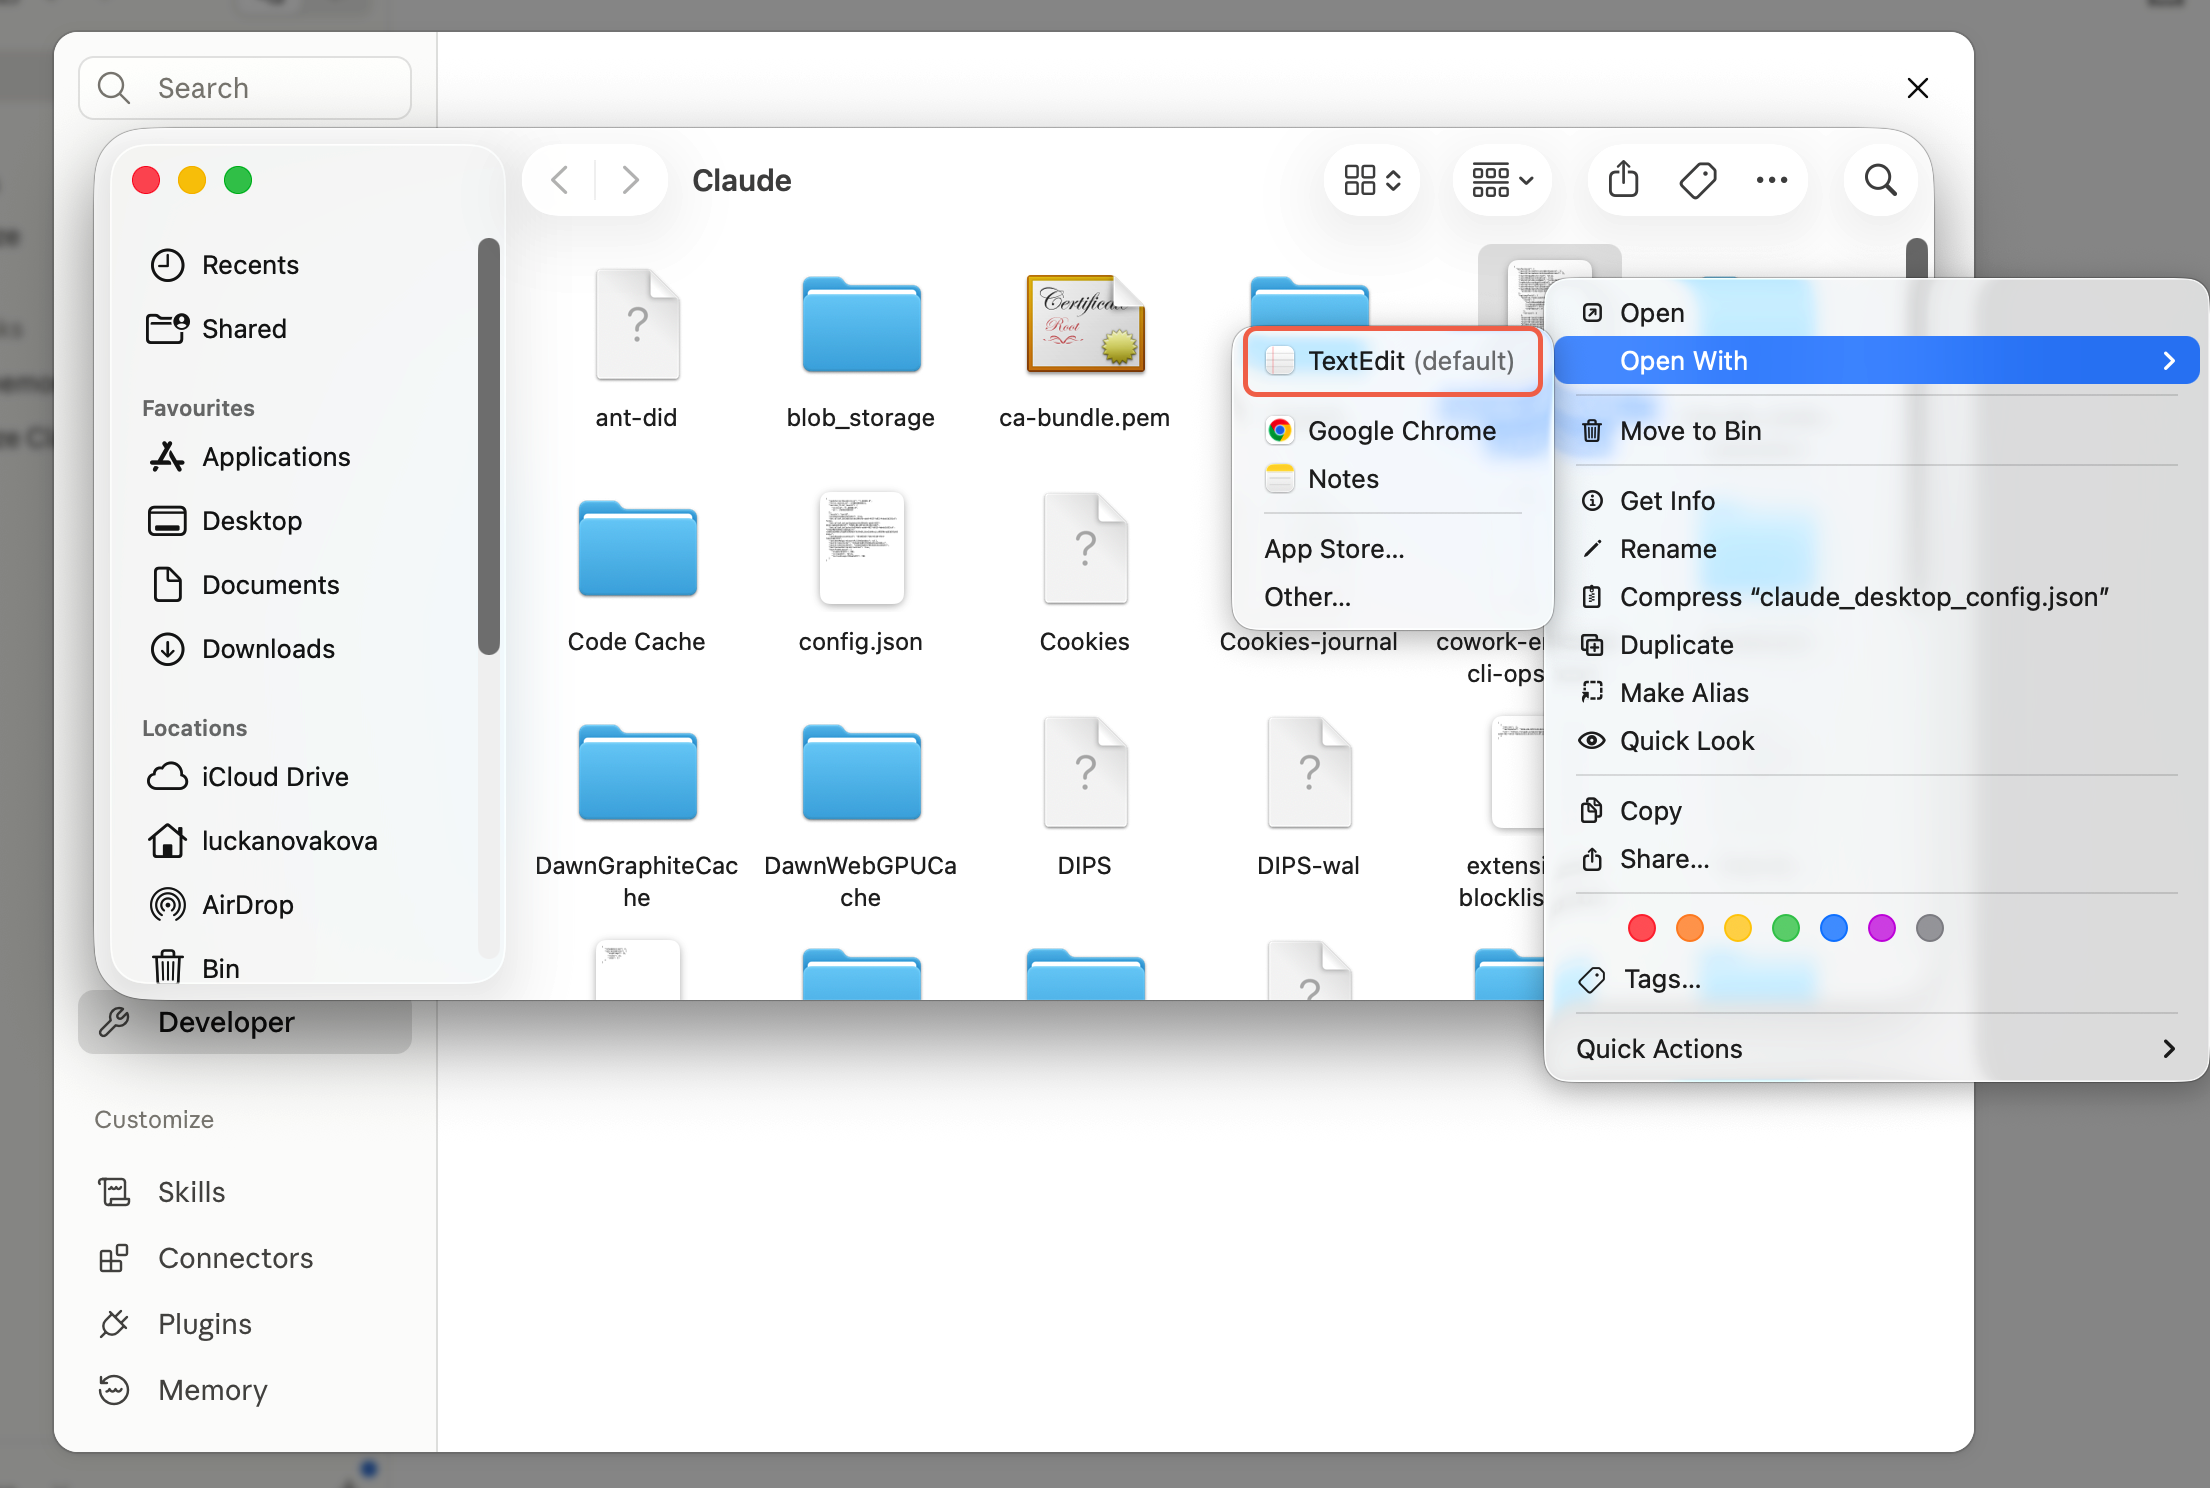Image resolution: width=2210 pixels, height=1488 pixels.
Task: Click Open in the context menu
Action: [1877, 313]
